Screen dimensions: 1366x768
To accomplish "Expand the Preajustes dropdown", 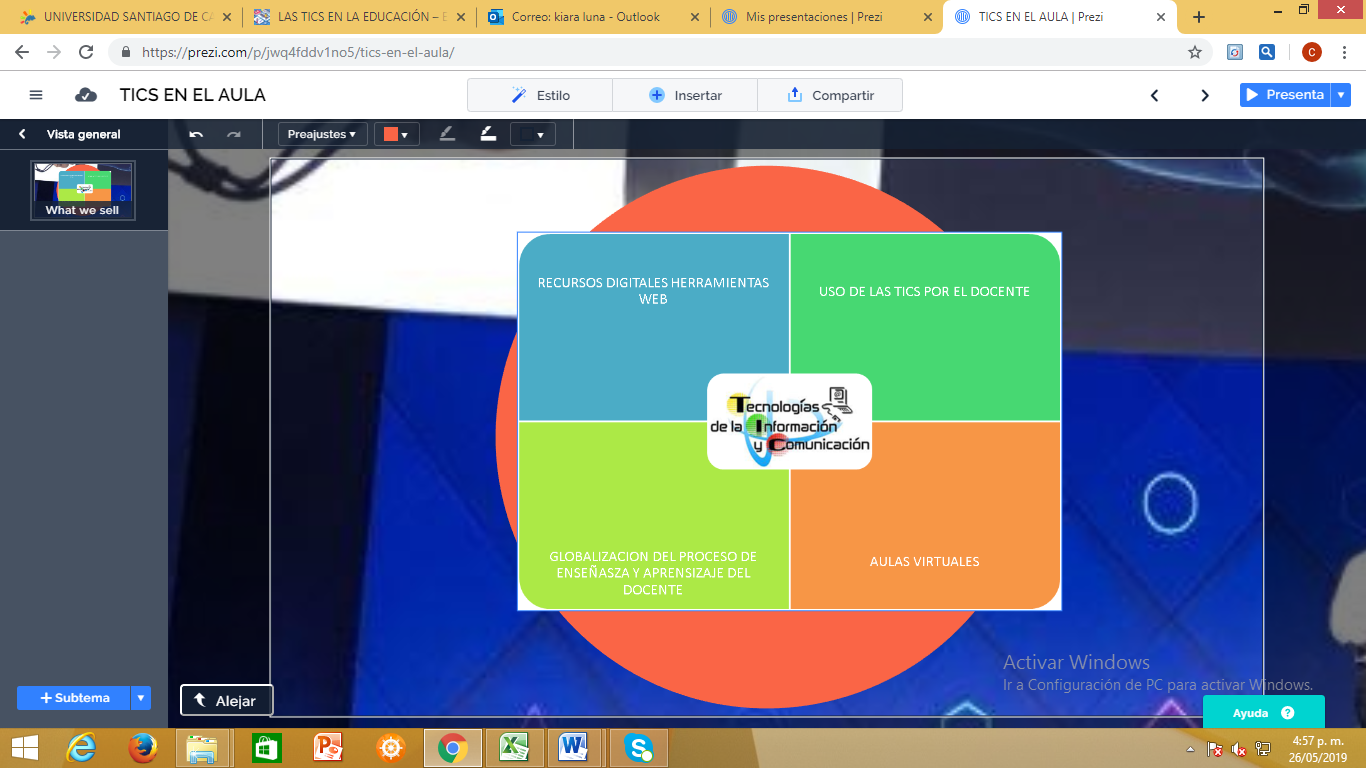I will 322,134.
